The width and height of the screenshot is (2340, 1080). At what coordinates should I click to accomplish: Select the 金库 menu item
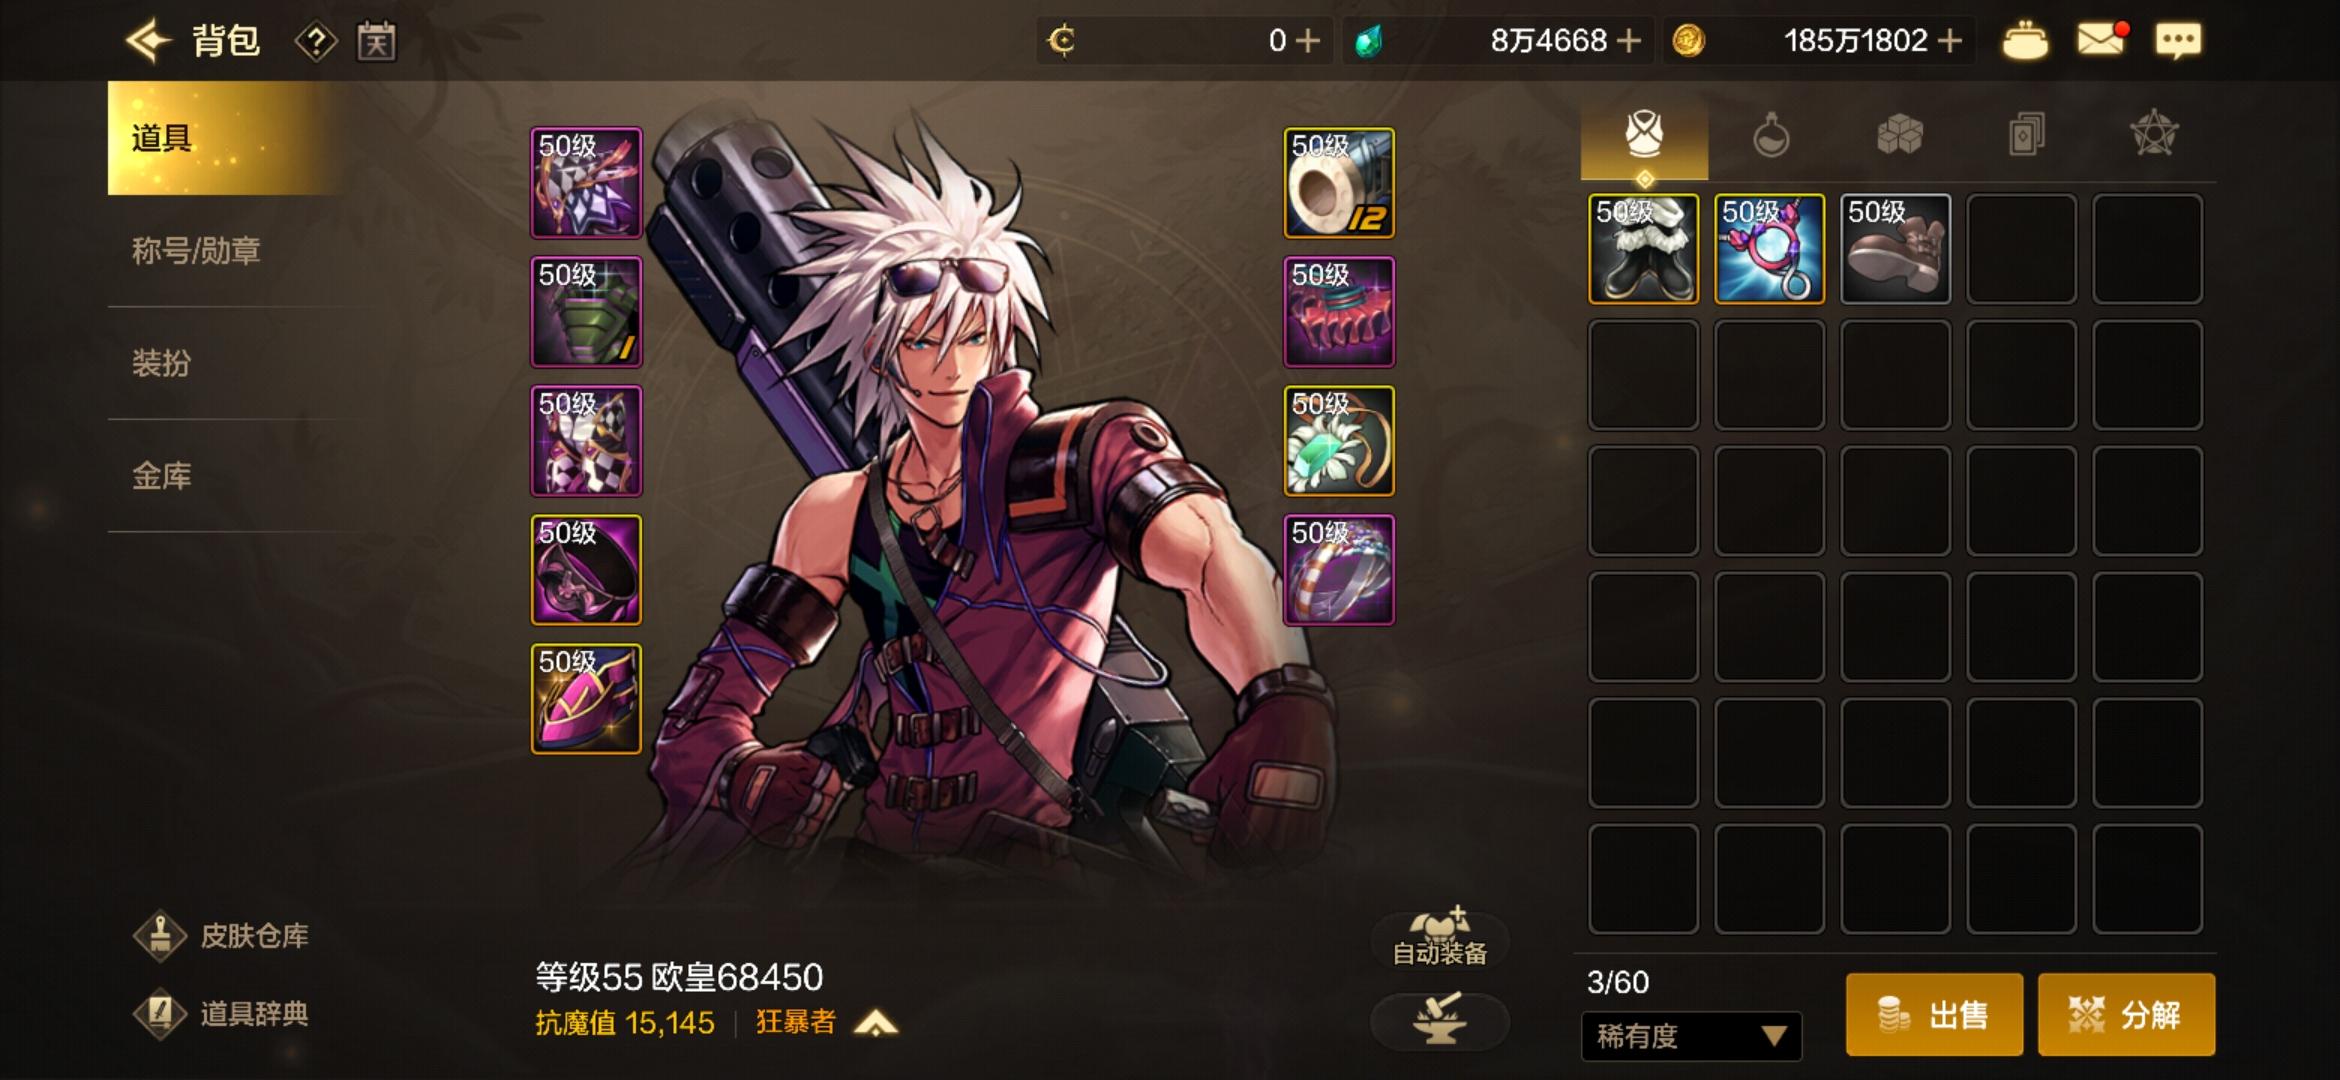(161, 476)
